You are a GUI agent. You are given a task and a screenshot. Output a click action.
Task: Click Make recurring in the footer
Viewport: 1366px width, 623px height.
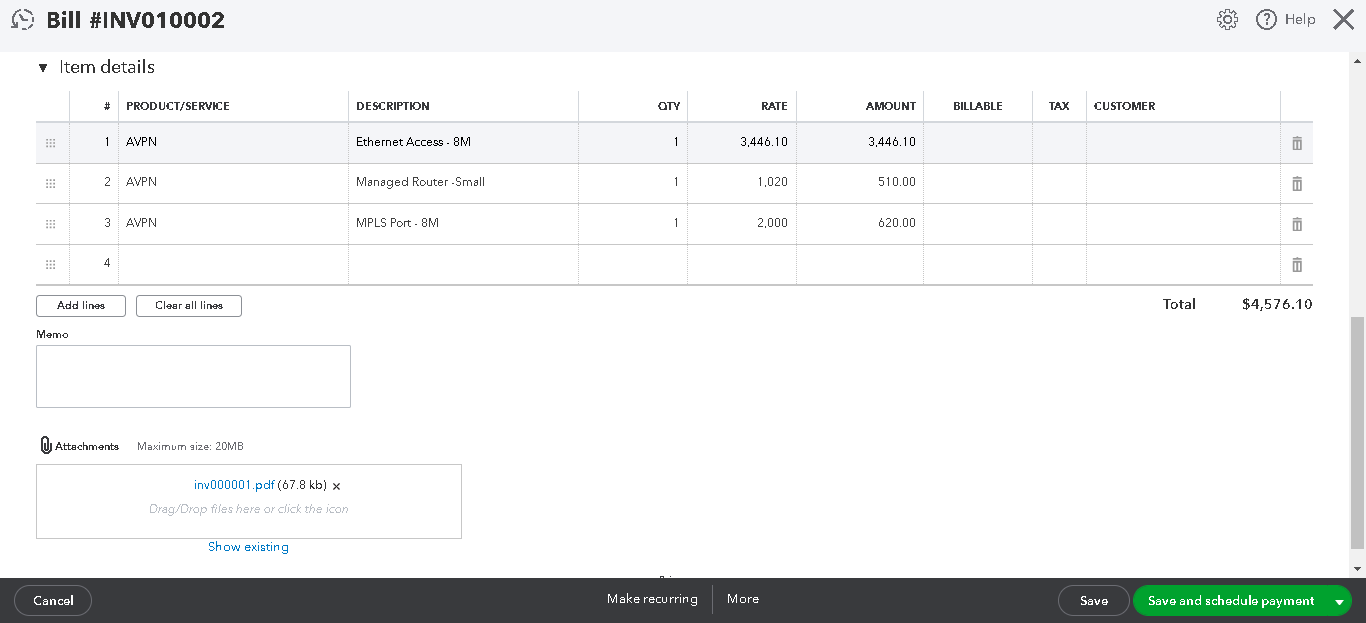[652, 599]
